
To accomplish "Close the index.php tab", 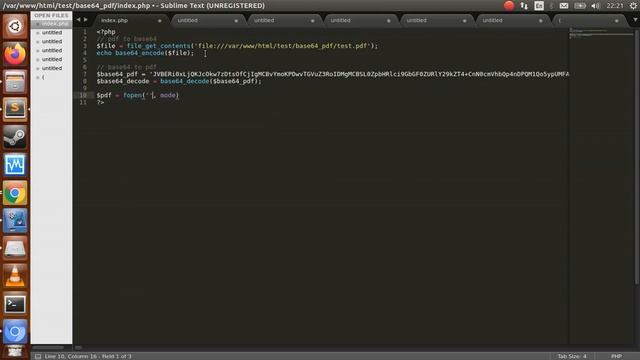I will 160,21.
